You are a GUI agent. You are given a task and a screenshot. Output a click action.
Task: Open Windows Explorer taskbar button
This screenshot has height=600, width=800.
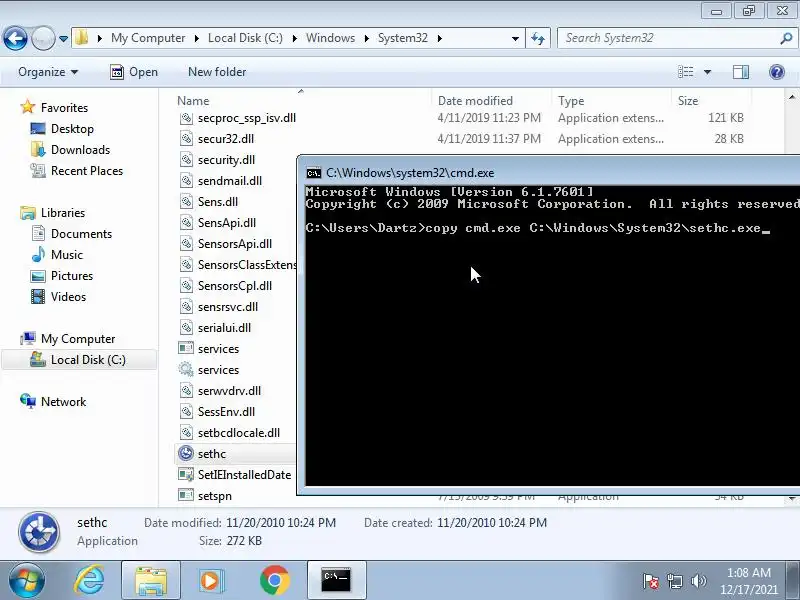click(151, 581)
